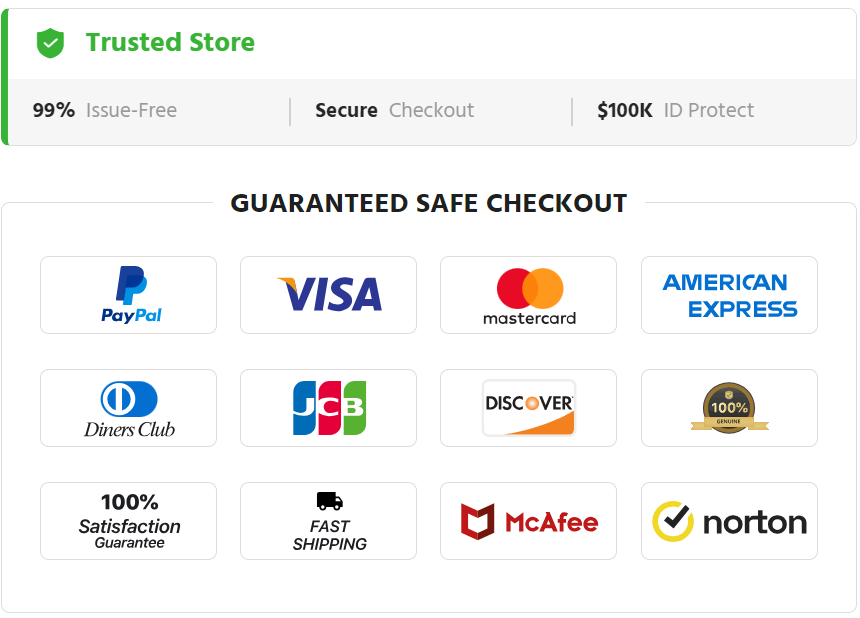The image size is (860, 618).
Task: Click the Trusted Store heading text
Action: [170, 42]
